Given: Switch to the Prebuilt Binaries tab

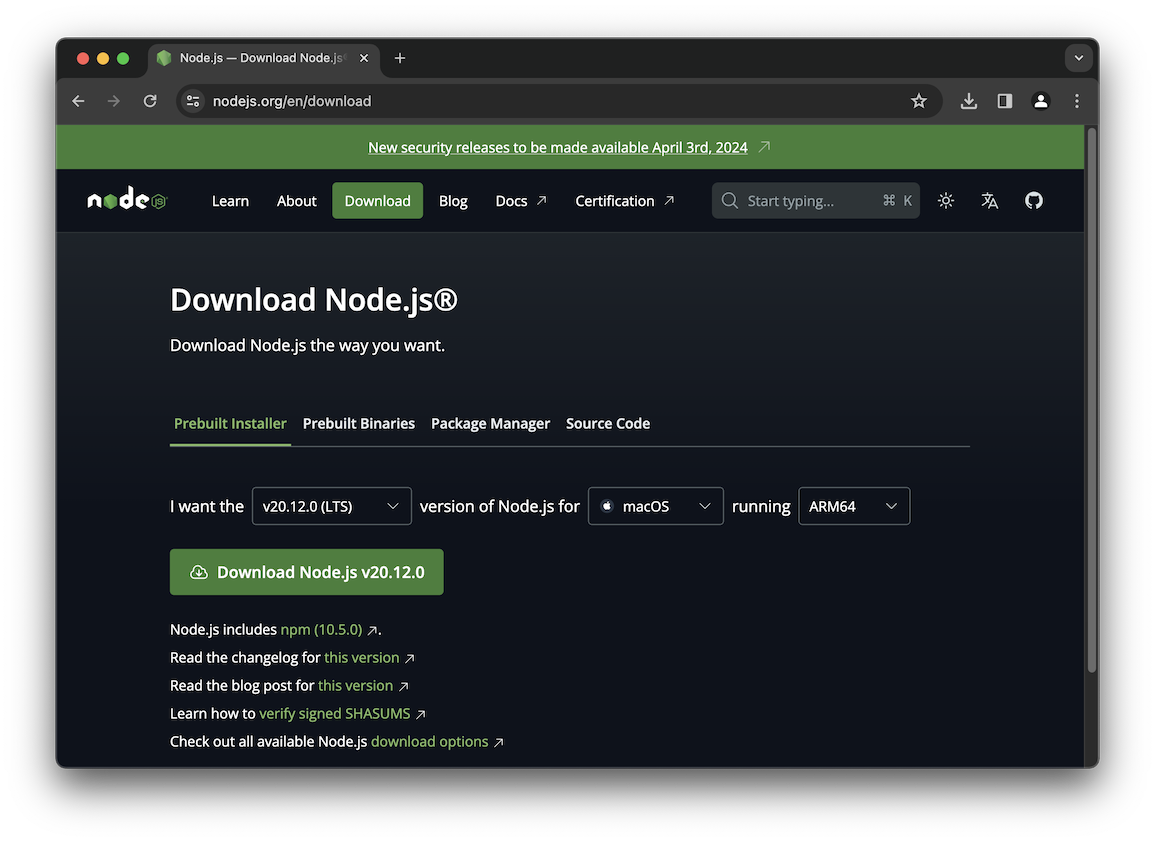Looking at the screenshot, I should (359, 424).
